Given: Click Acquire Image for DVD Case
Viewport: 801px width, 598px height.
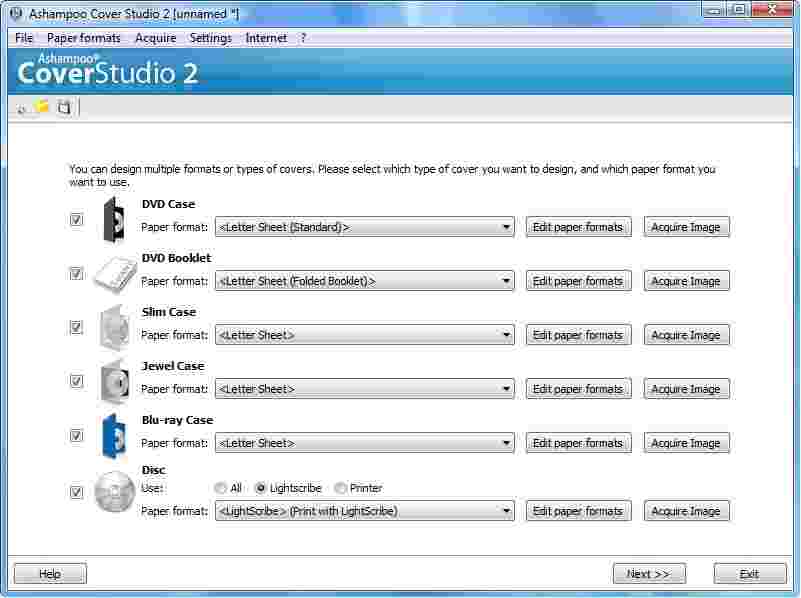Looking at the screenshot, I should 686,227.
